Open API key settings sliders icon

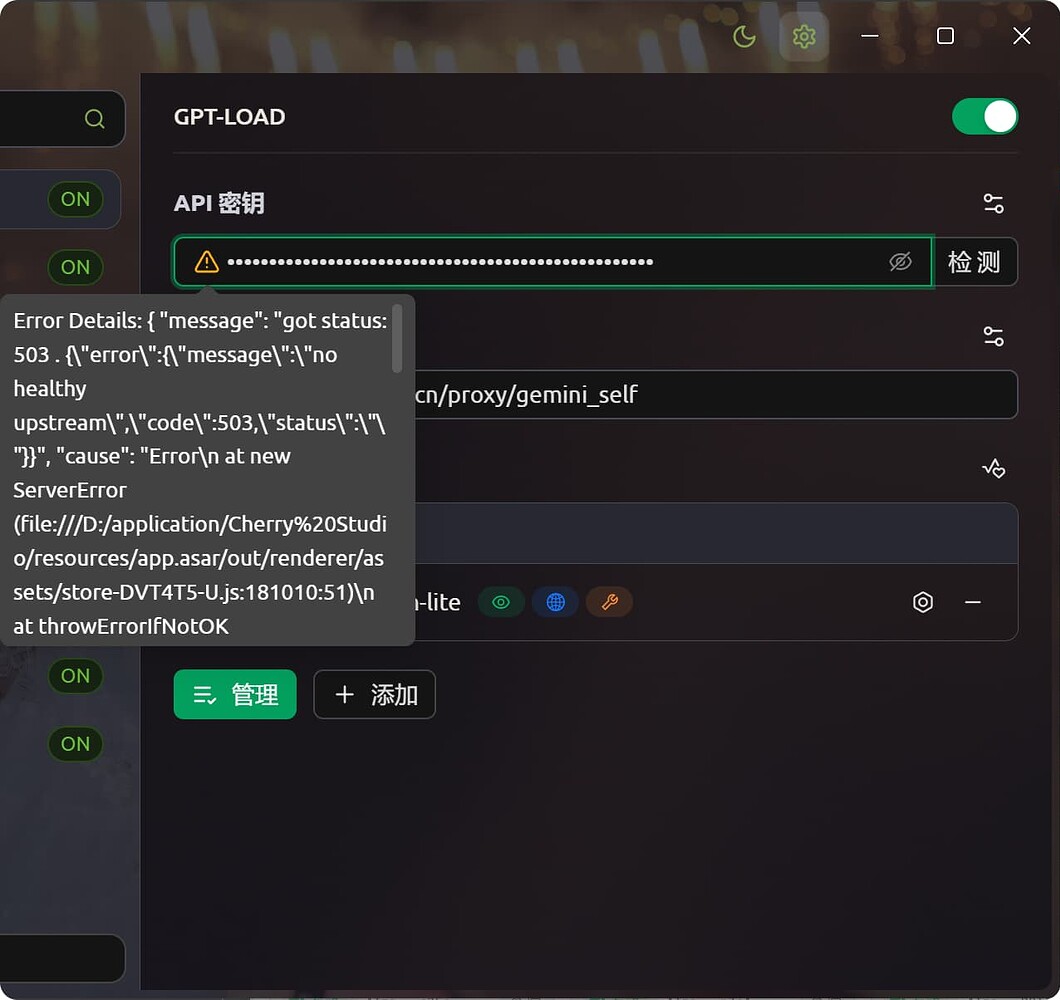(993, 203)
